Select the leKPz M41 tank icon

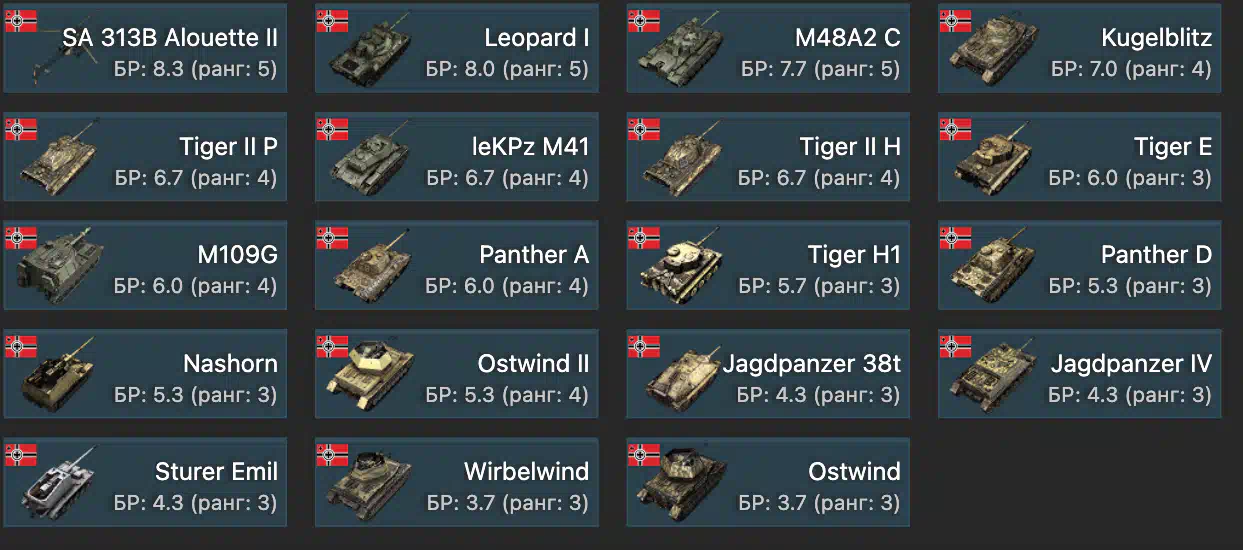(367, 161)
